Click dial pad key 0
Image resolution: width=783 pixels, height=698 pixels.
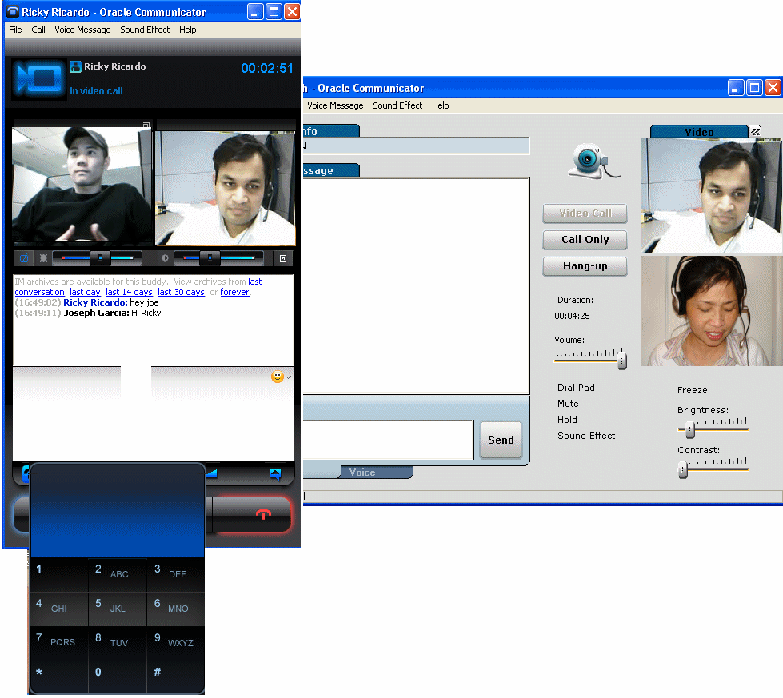(x=117, y=674)
